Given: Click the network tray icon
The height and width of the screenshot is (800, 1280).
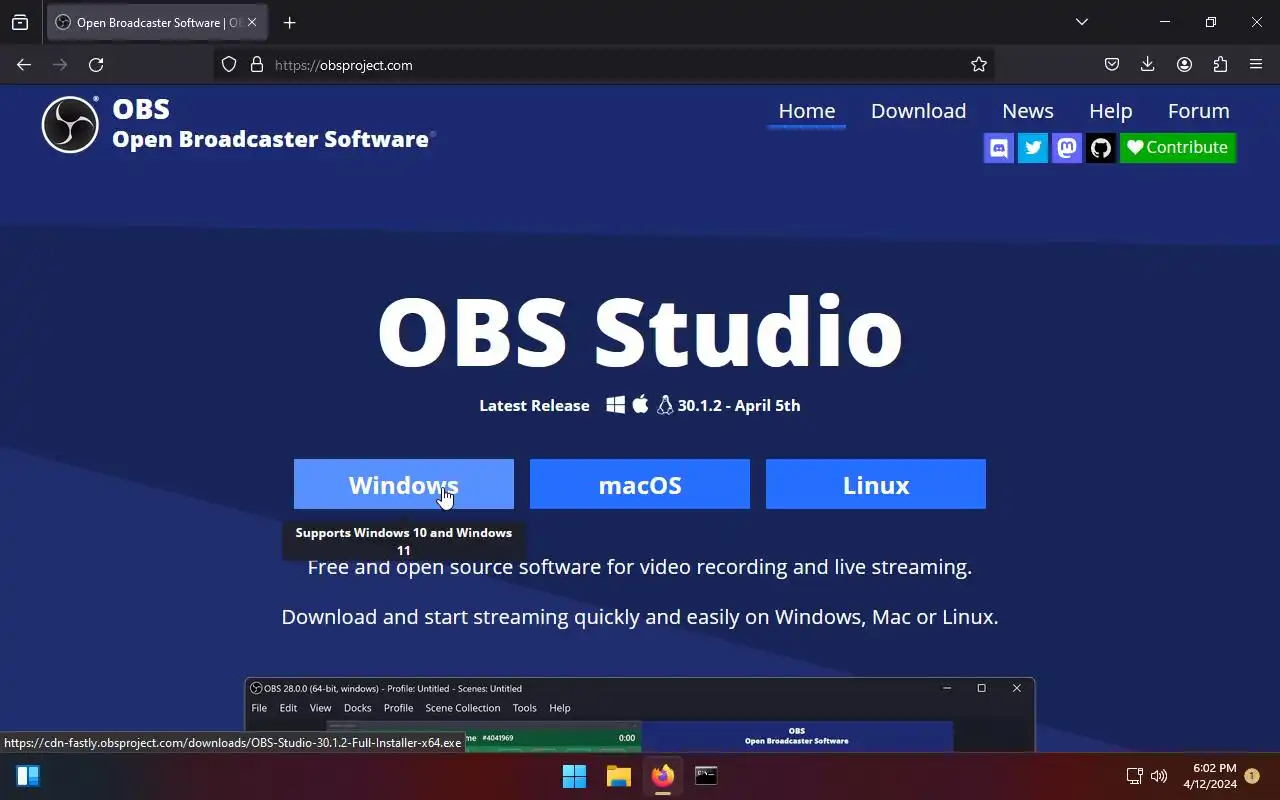Looking at the screenshot, I should tap(1134, 776).
